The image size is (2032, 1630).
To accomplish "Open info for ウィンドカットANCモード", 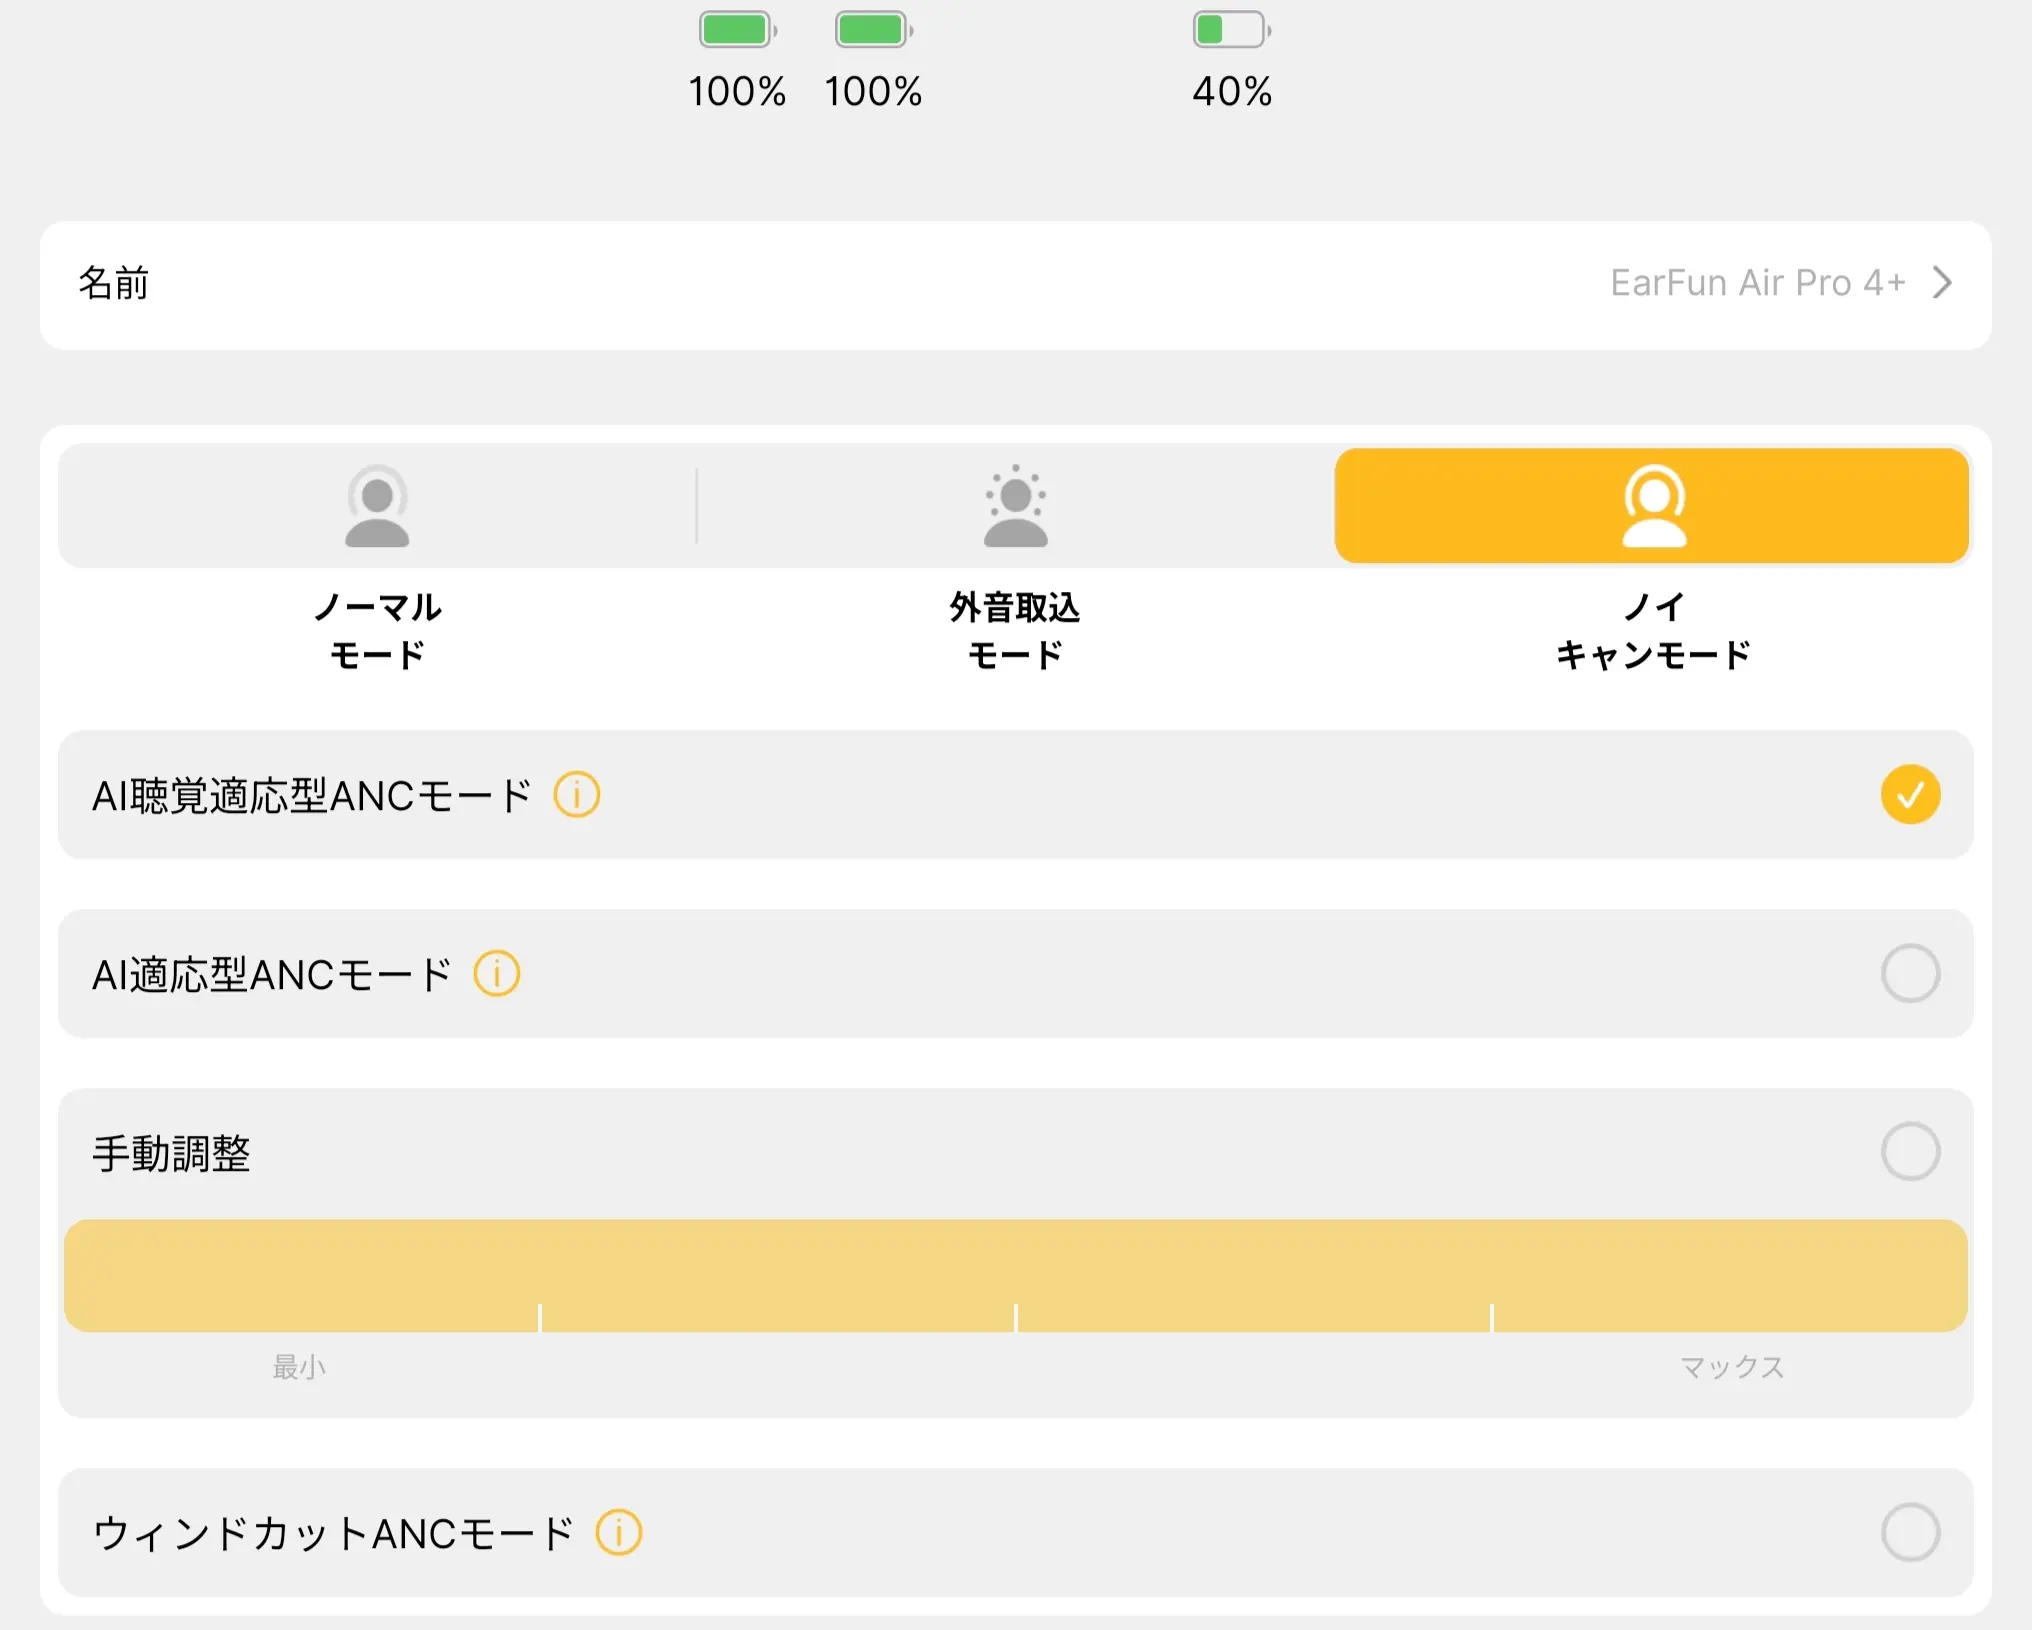I will coord(620,1531).
